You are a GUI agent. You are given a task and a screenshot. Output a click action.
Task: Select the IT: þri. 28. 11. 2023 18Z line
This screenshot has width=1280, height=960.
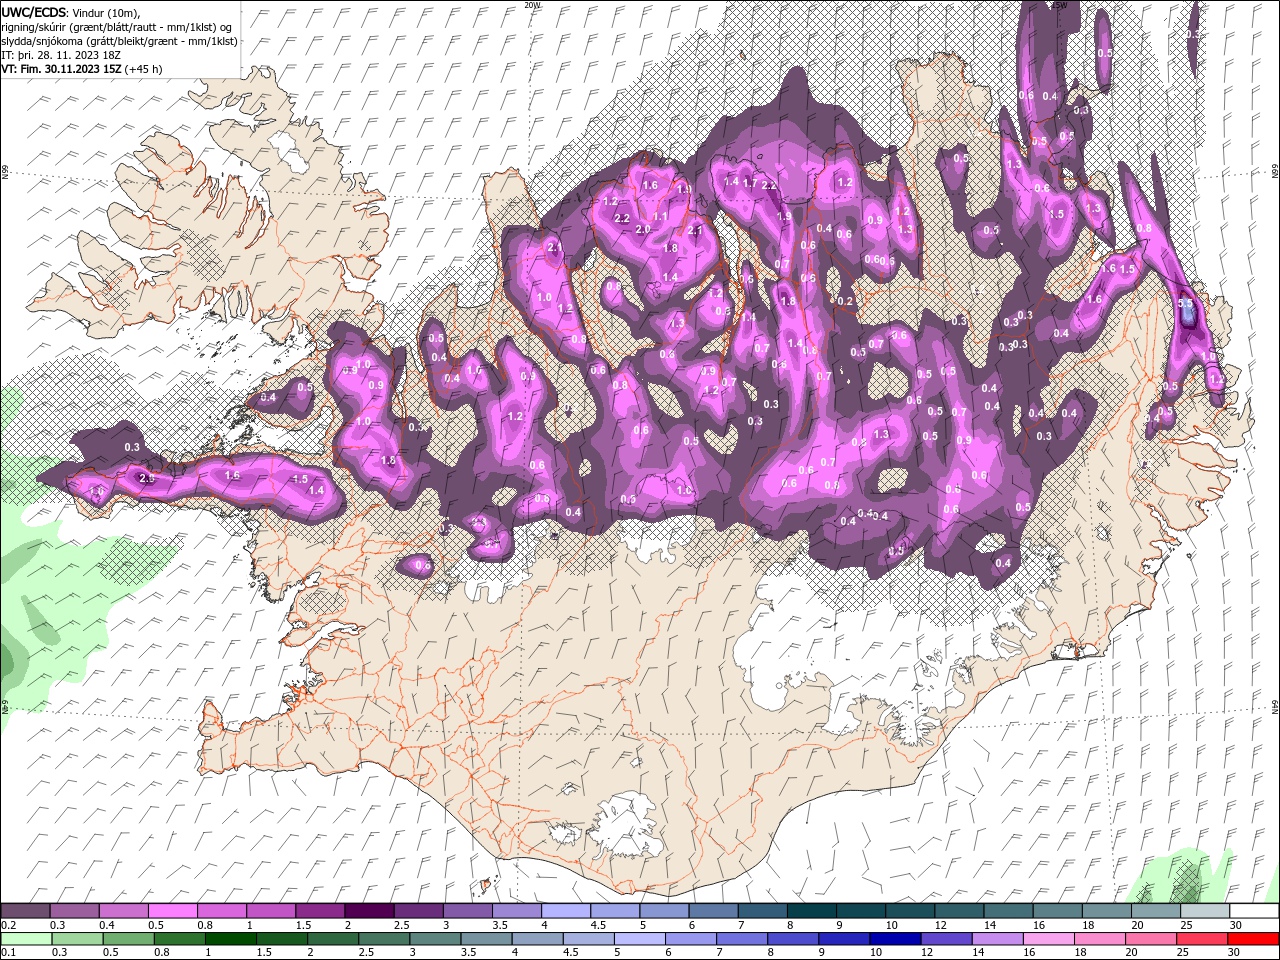point(60,55)
